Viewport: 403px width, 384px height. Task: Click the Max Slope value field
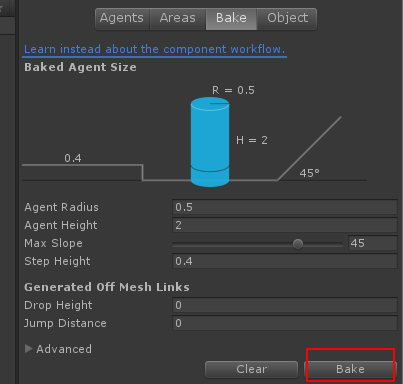tap(373, 243)
